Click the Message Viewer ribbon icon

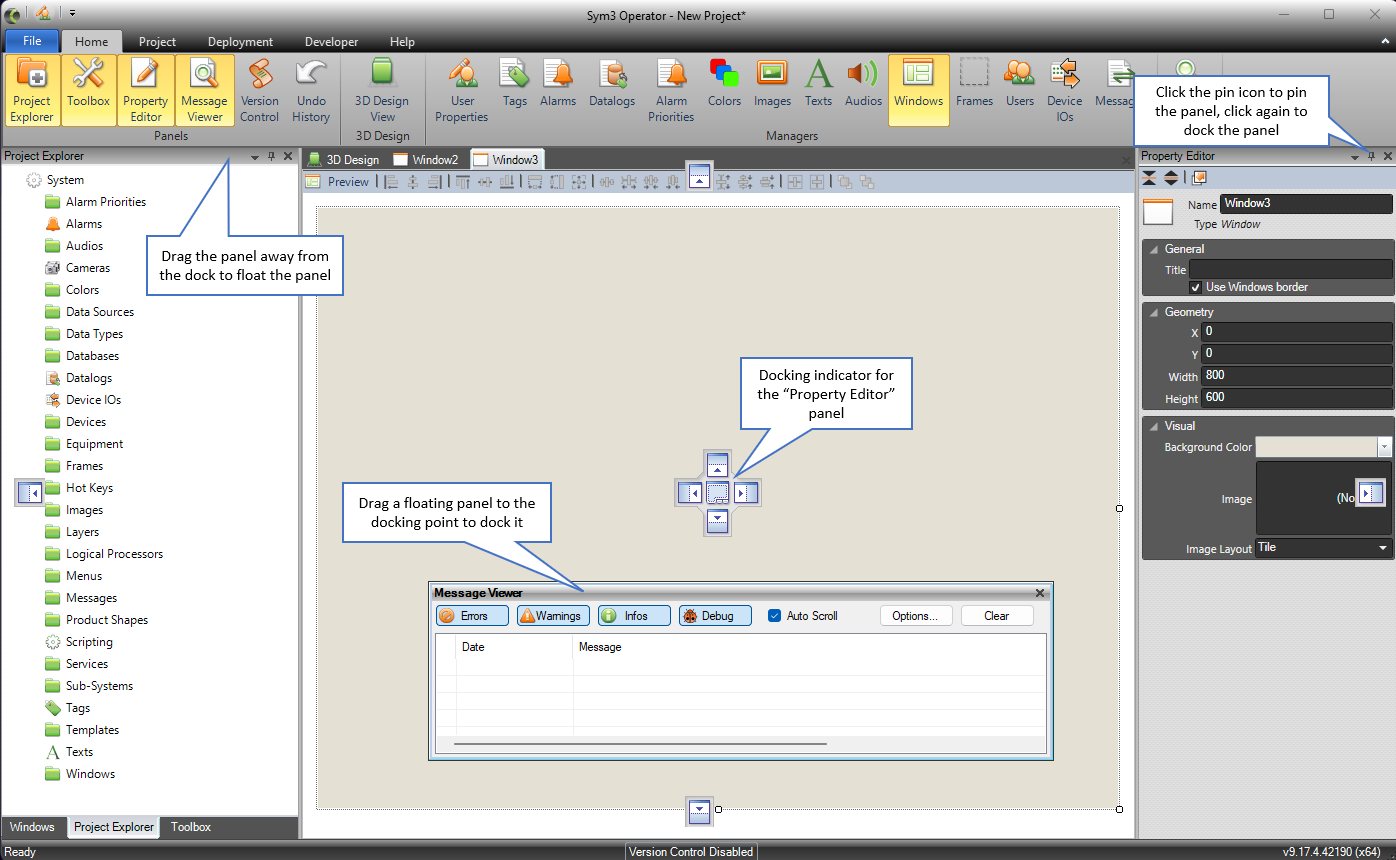[x=205, y=90]
